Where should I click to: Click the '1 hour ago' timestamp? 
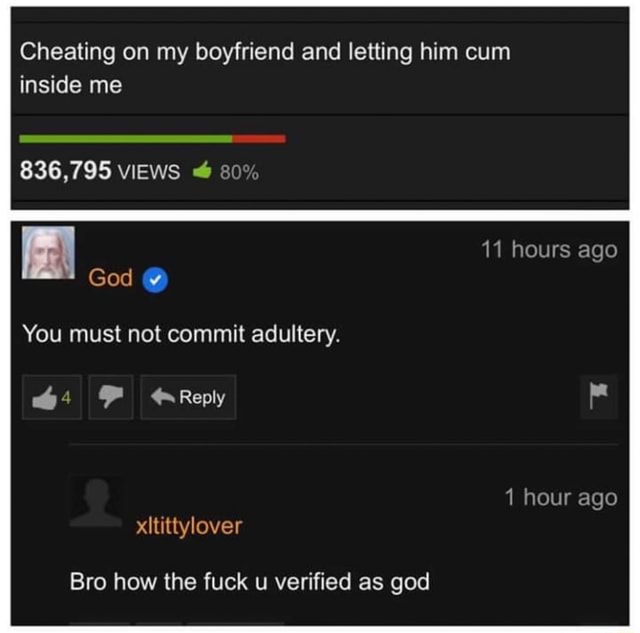(561, 498)
